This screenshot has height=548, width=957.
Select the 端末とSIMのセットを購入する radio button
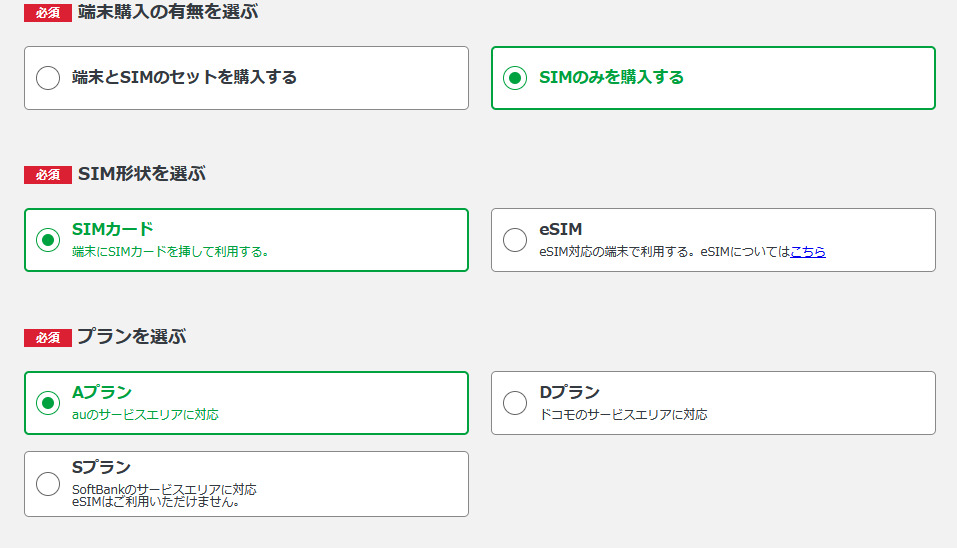[48, 78]
